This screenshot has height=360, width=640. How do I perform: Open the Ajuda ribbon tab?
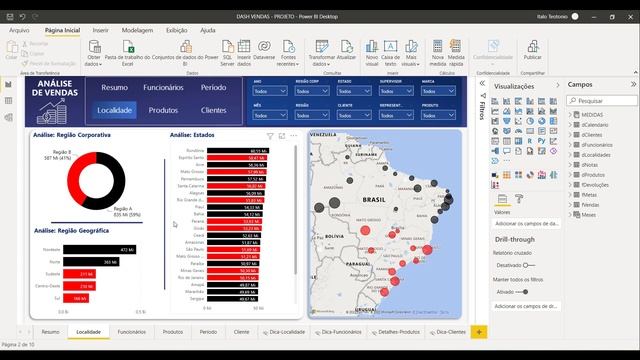208,30
